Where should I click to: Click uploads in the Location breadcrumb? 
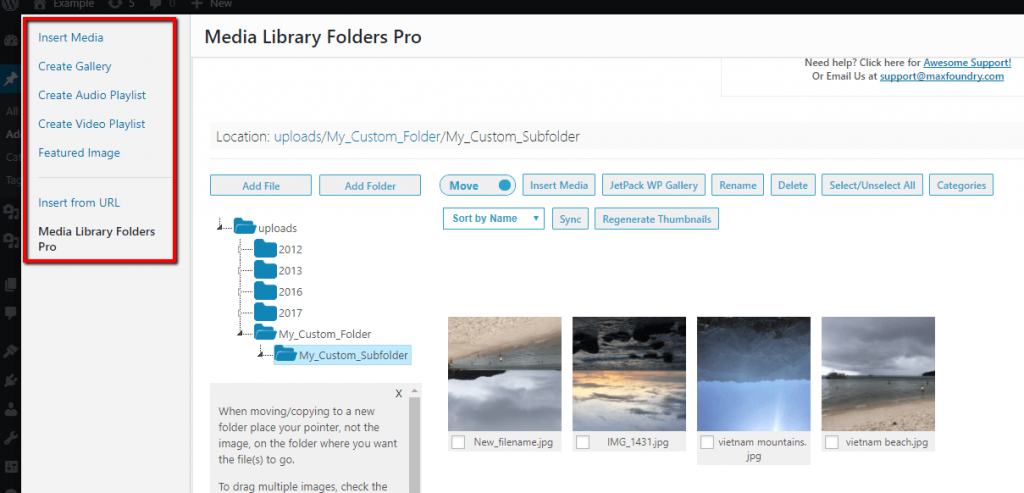coord(298,137)
